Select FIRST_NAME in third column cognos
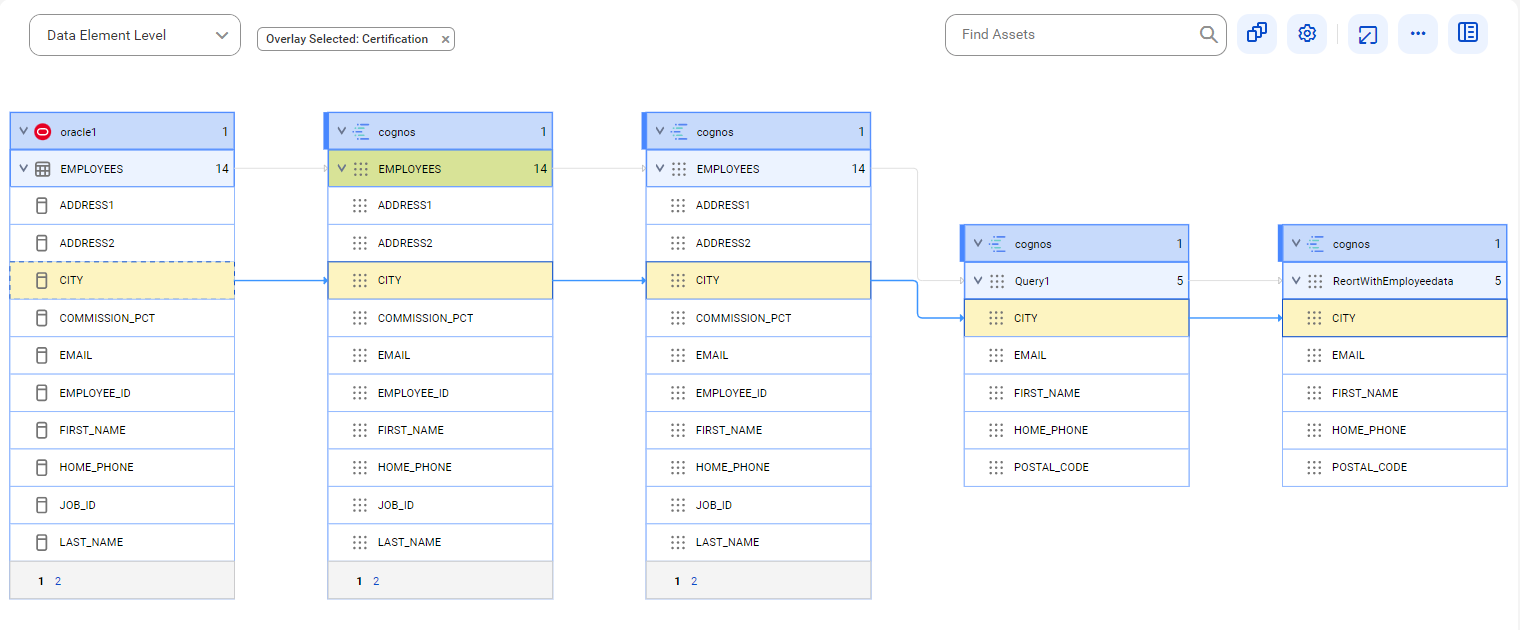Viewport: 1520px width, 630px height. (758, 430)
